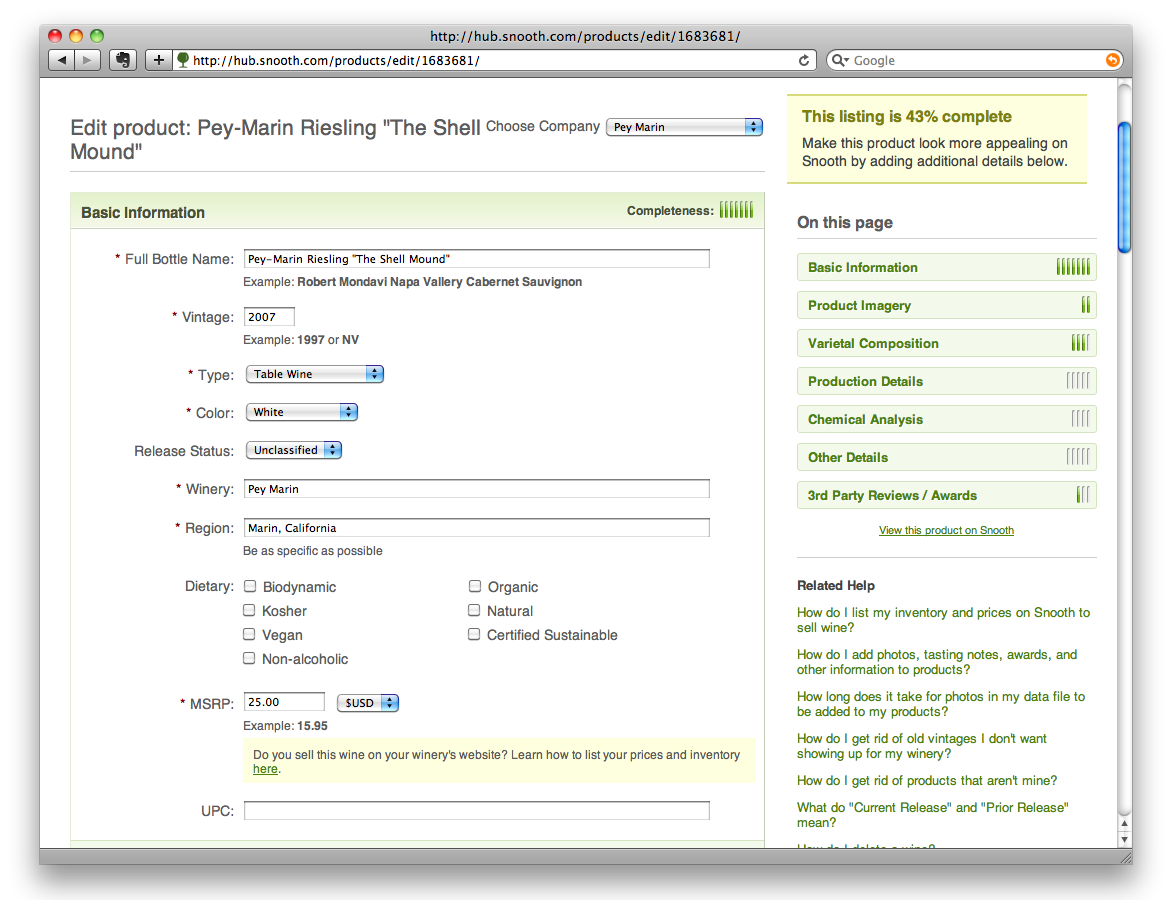
Task: Click the Region field with Marin, California
Action: pyautogui.click(x=477, y=528)
